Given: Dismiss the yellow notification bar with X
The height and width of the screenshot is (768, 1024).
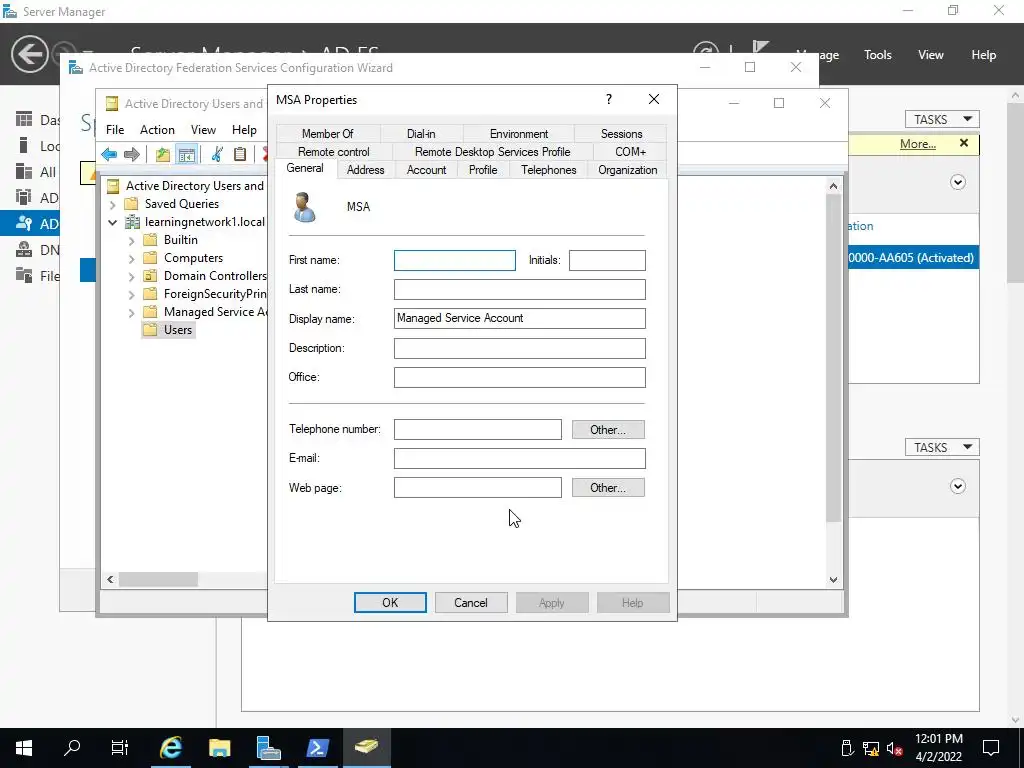Looking at the screenshot, I should pos(964,143).
